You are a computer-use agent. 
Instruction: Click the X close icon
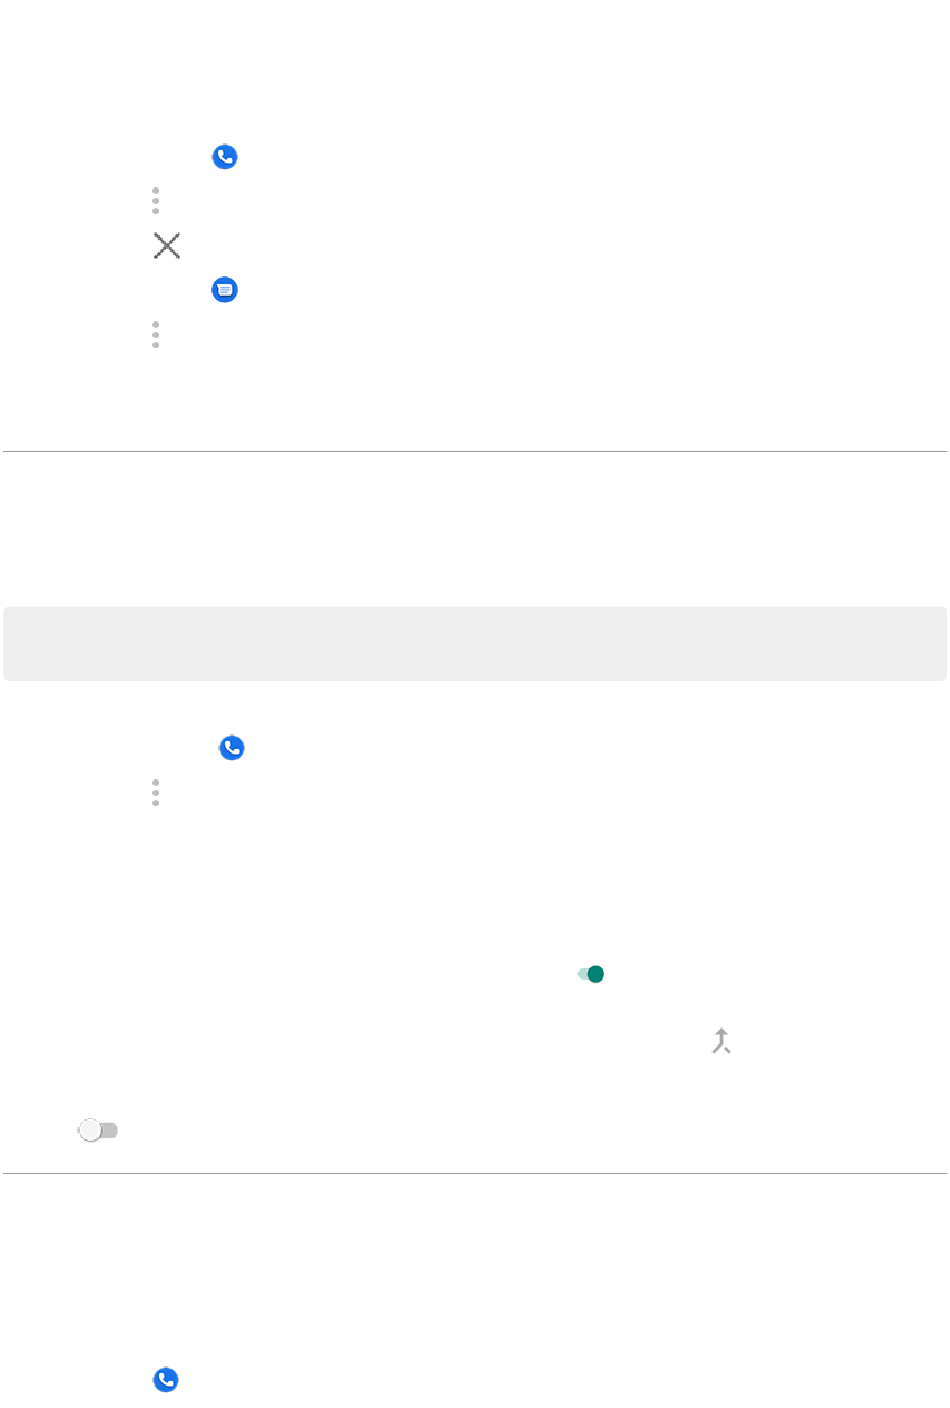click(x=167, y=246)
